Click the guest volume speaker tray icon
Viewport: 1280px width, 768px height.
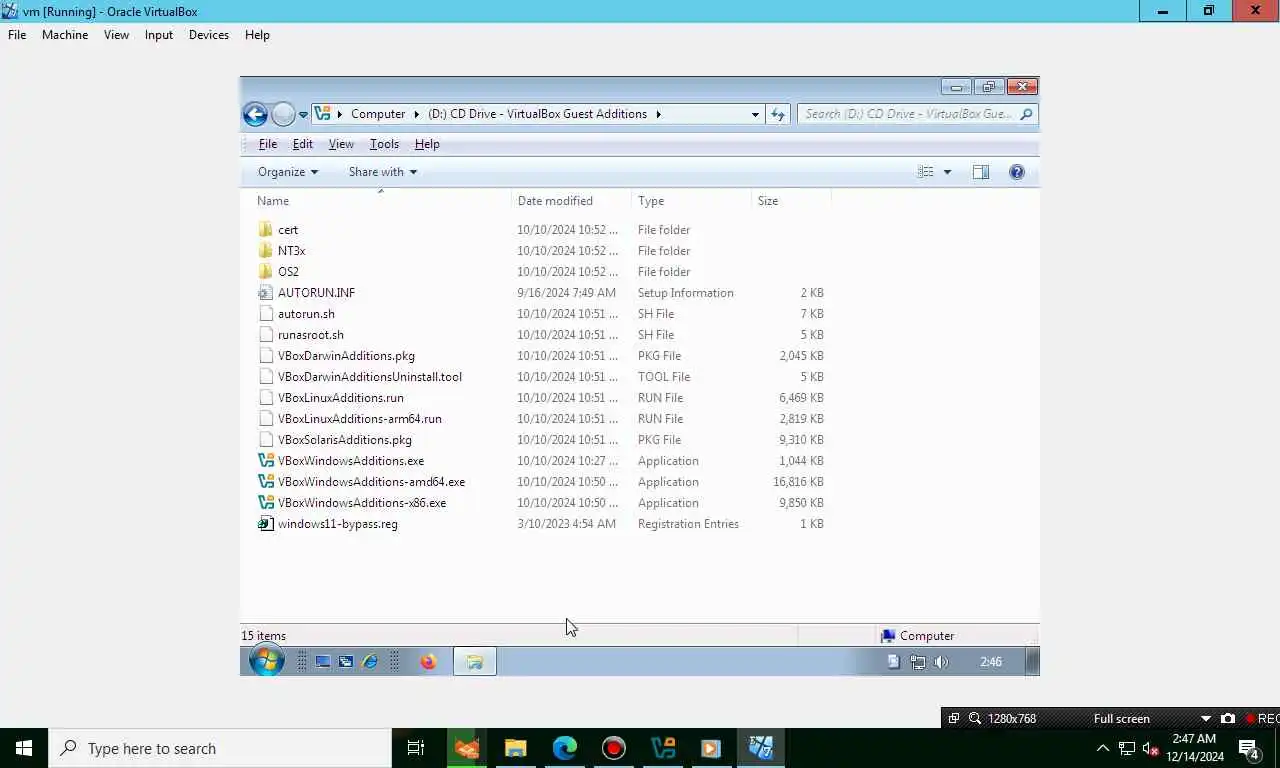[941, 662]
